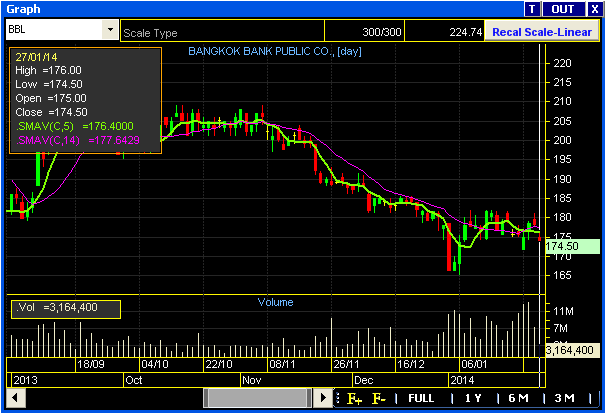This screenshot has height=414, width=606.
Task: Close the Graph window with X
Action: [594, 9]
